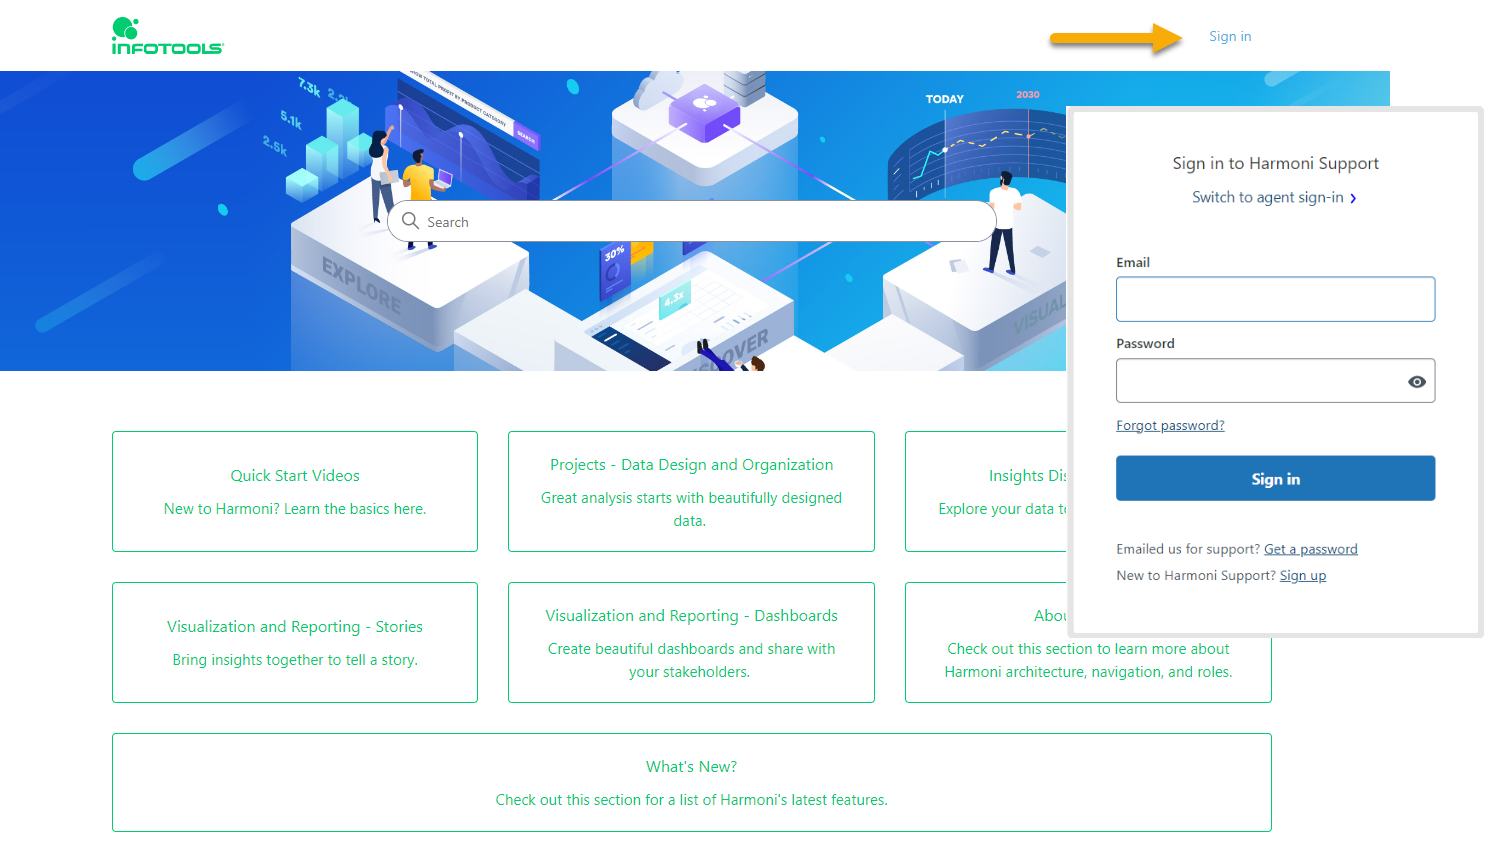Toggle password visibility eye icon
1507x846 pixels.
(1416, 382)
